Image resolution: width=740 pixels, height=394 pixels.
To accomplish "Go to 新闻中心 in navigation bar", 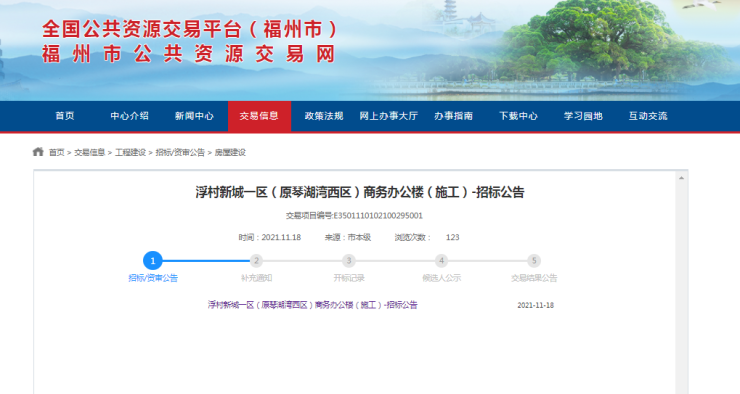I will (x=194, y=116).
